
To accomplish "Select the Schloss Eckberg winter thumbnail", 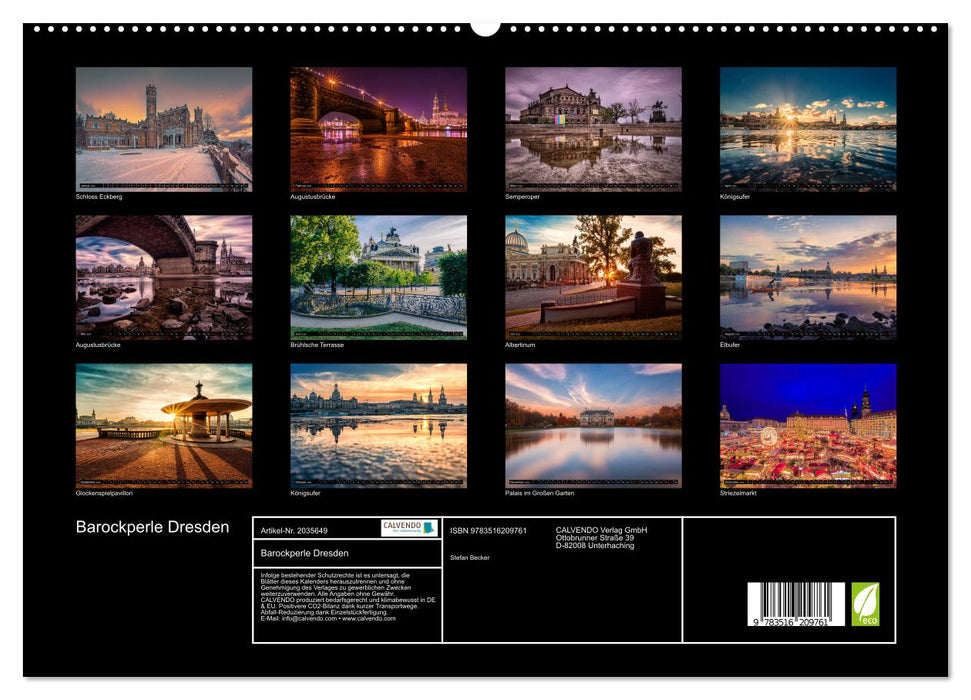I will click(x=162, y=128).
